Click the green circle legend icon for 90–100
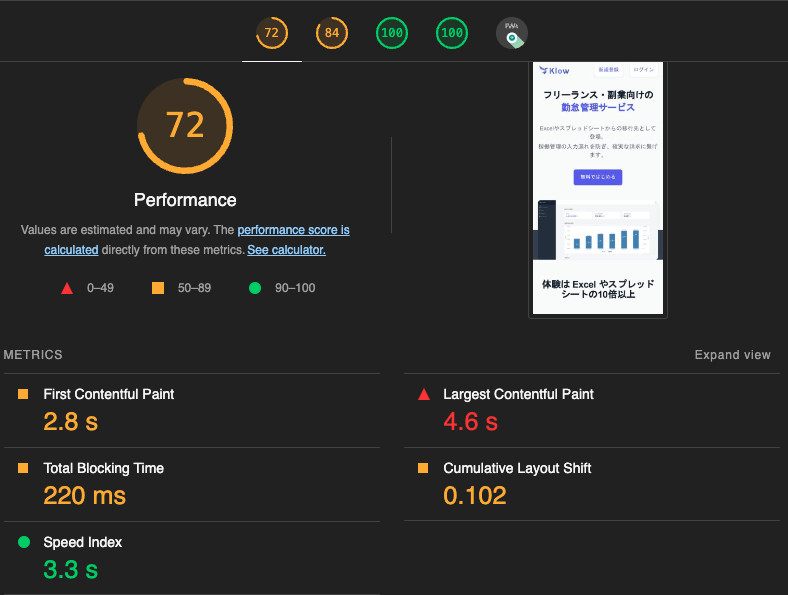The width and height of the screenshot is (788, 595). coord(255,288)
